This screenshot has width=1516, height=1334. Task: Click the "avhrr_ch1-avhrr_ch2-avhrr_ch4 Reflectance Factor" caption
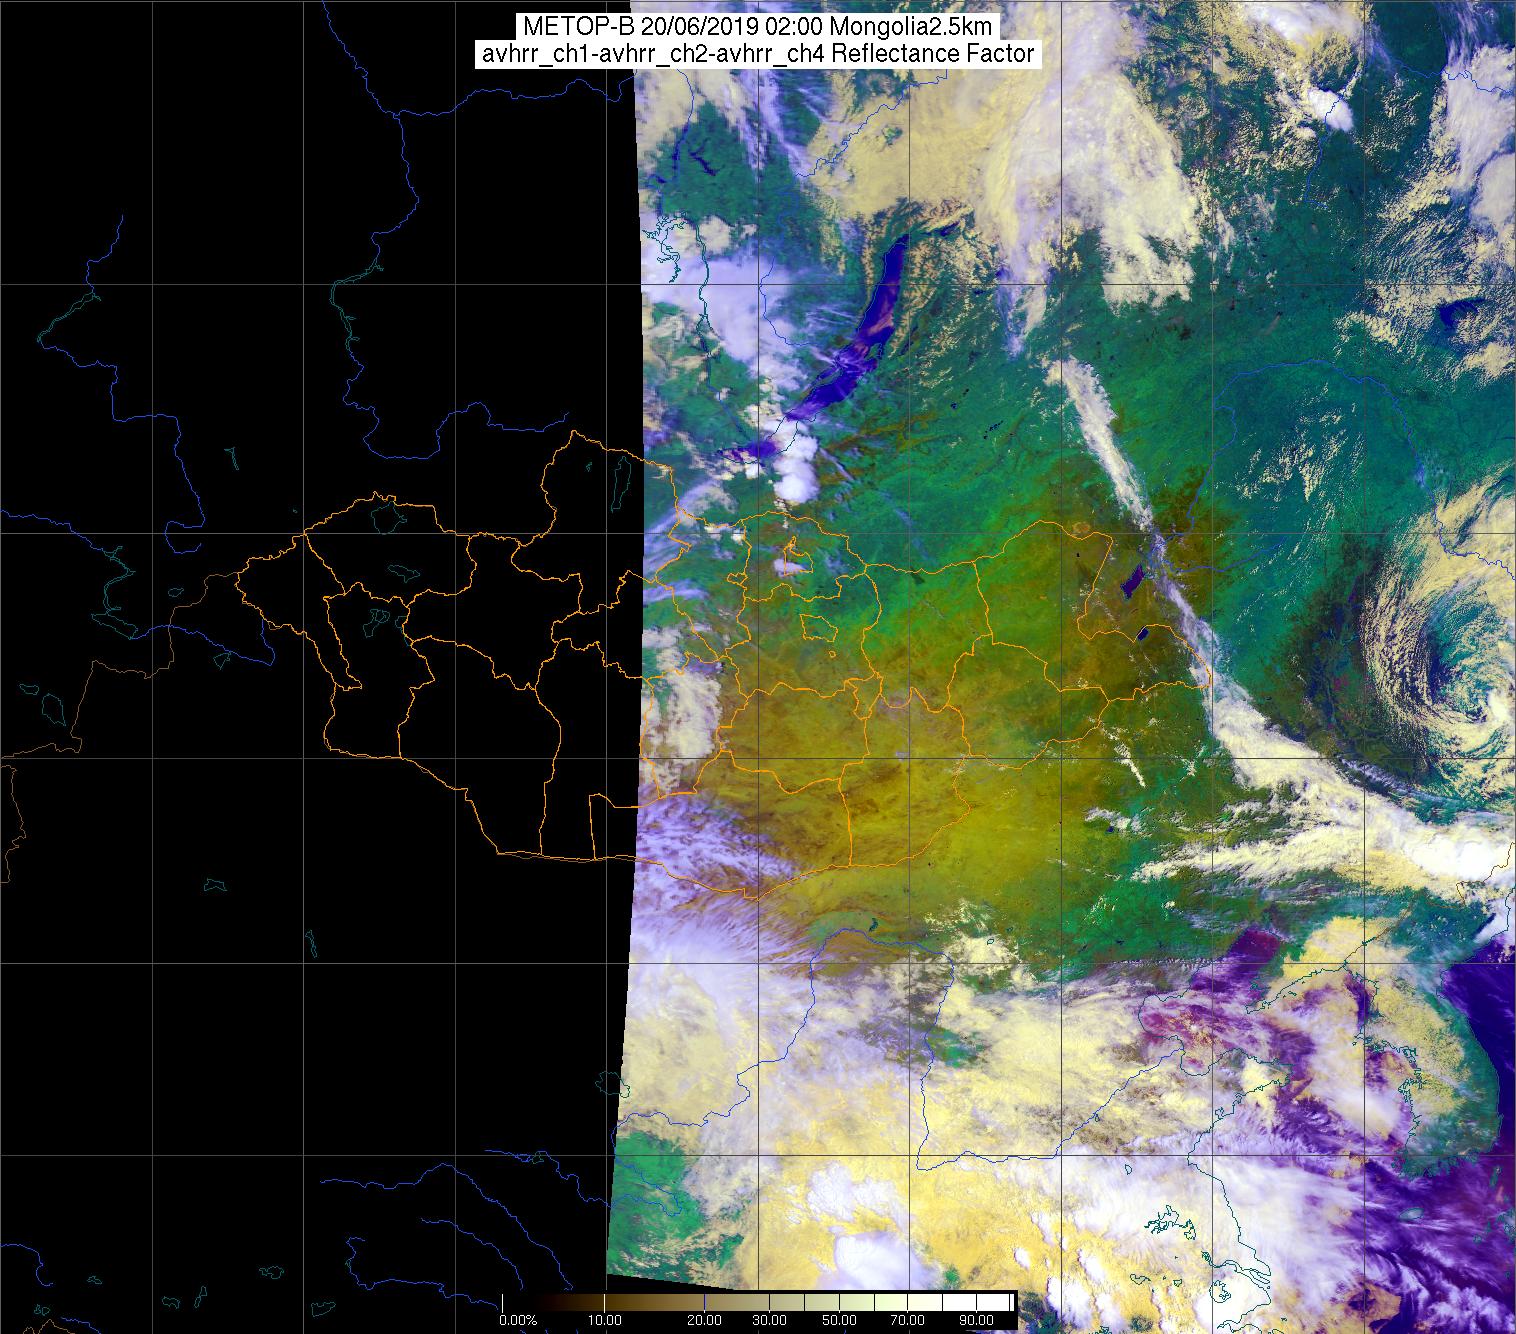(x=757, y=55)
